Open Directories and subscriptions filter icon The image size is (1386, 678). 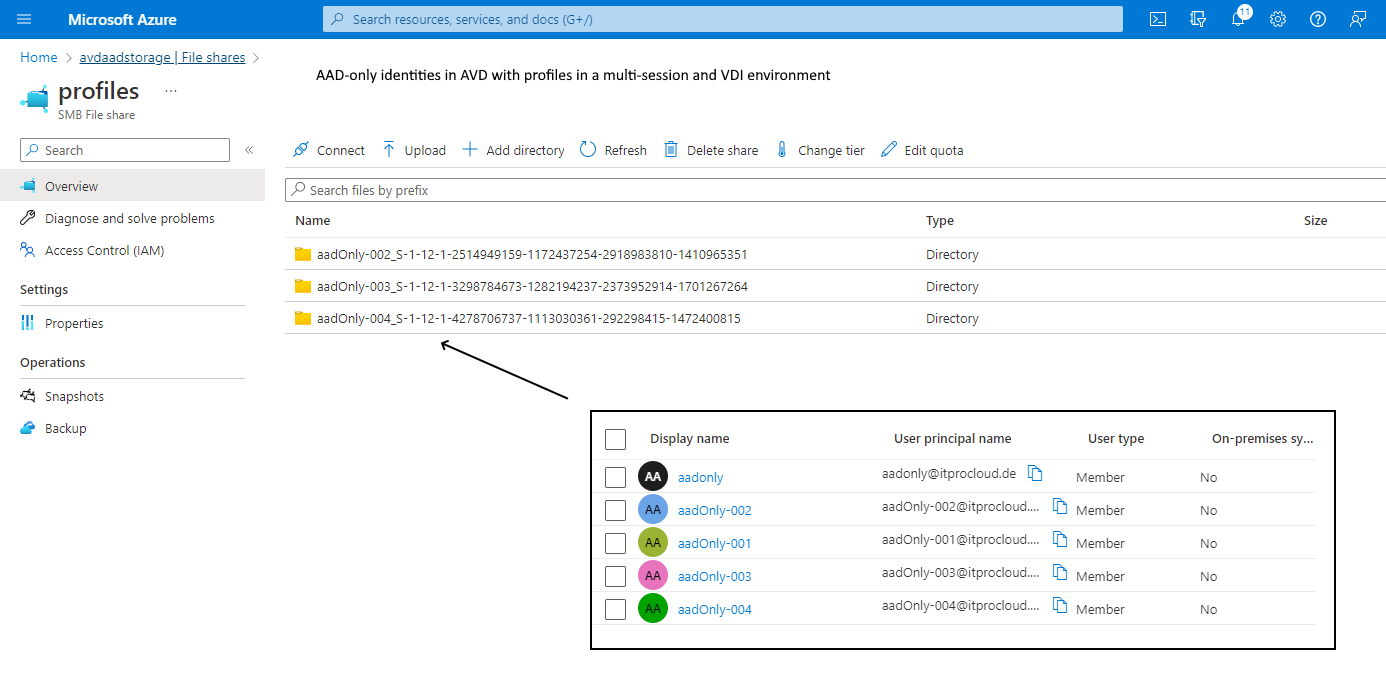(x=1198, y=19)
